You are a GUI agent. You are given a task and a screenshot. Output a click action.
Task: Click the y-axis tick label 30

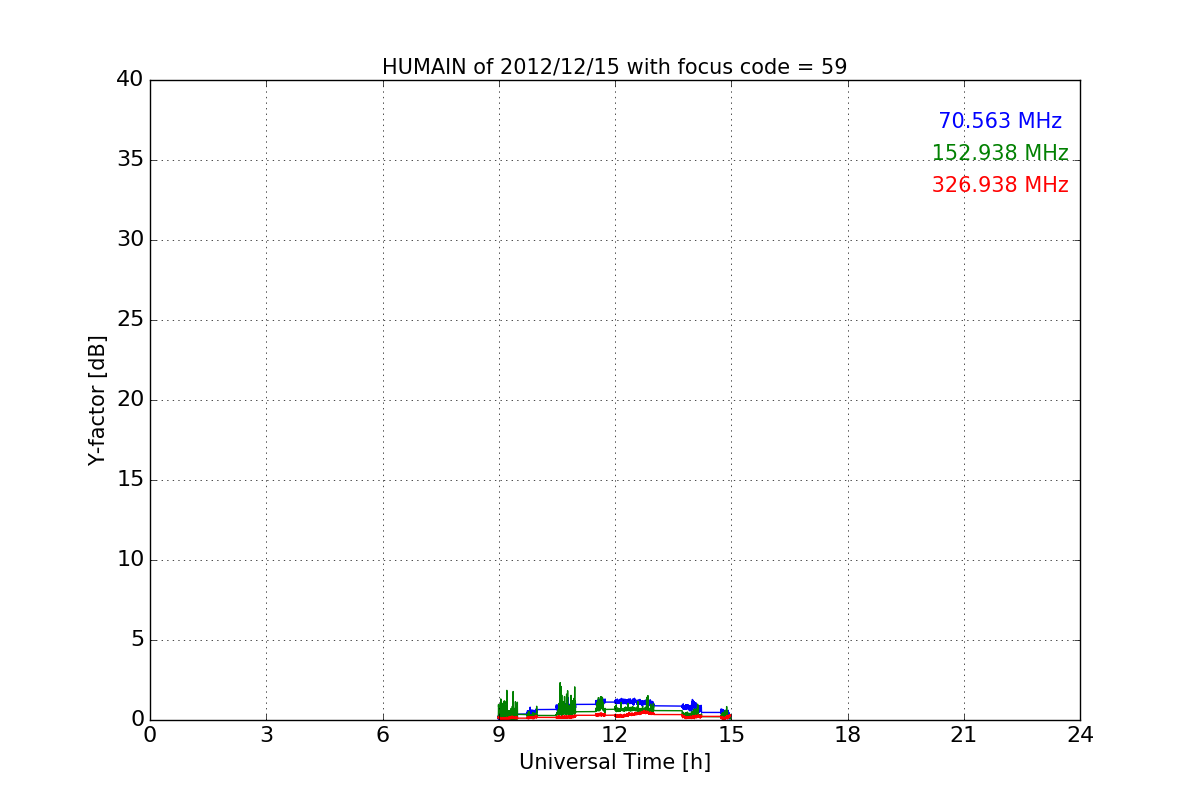[x=130, y=240]
